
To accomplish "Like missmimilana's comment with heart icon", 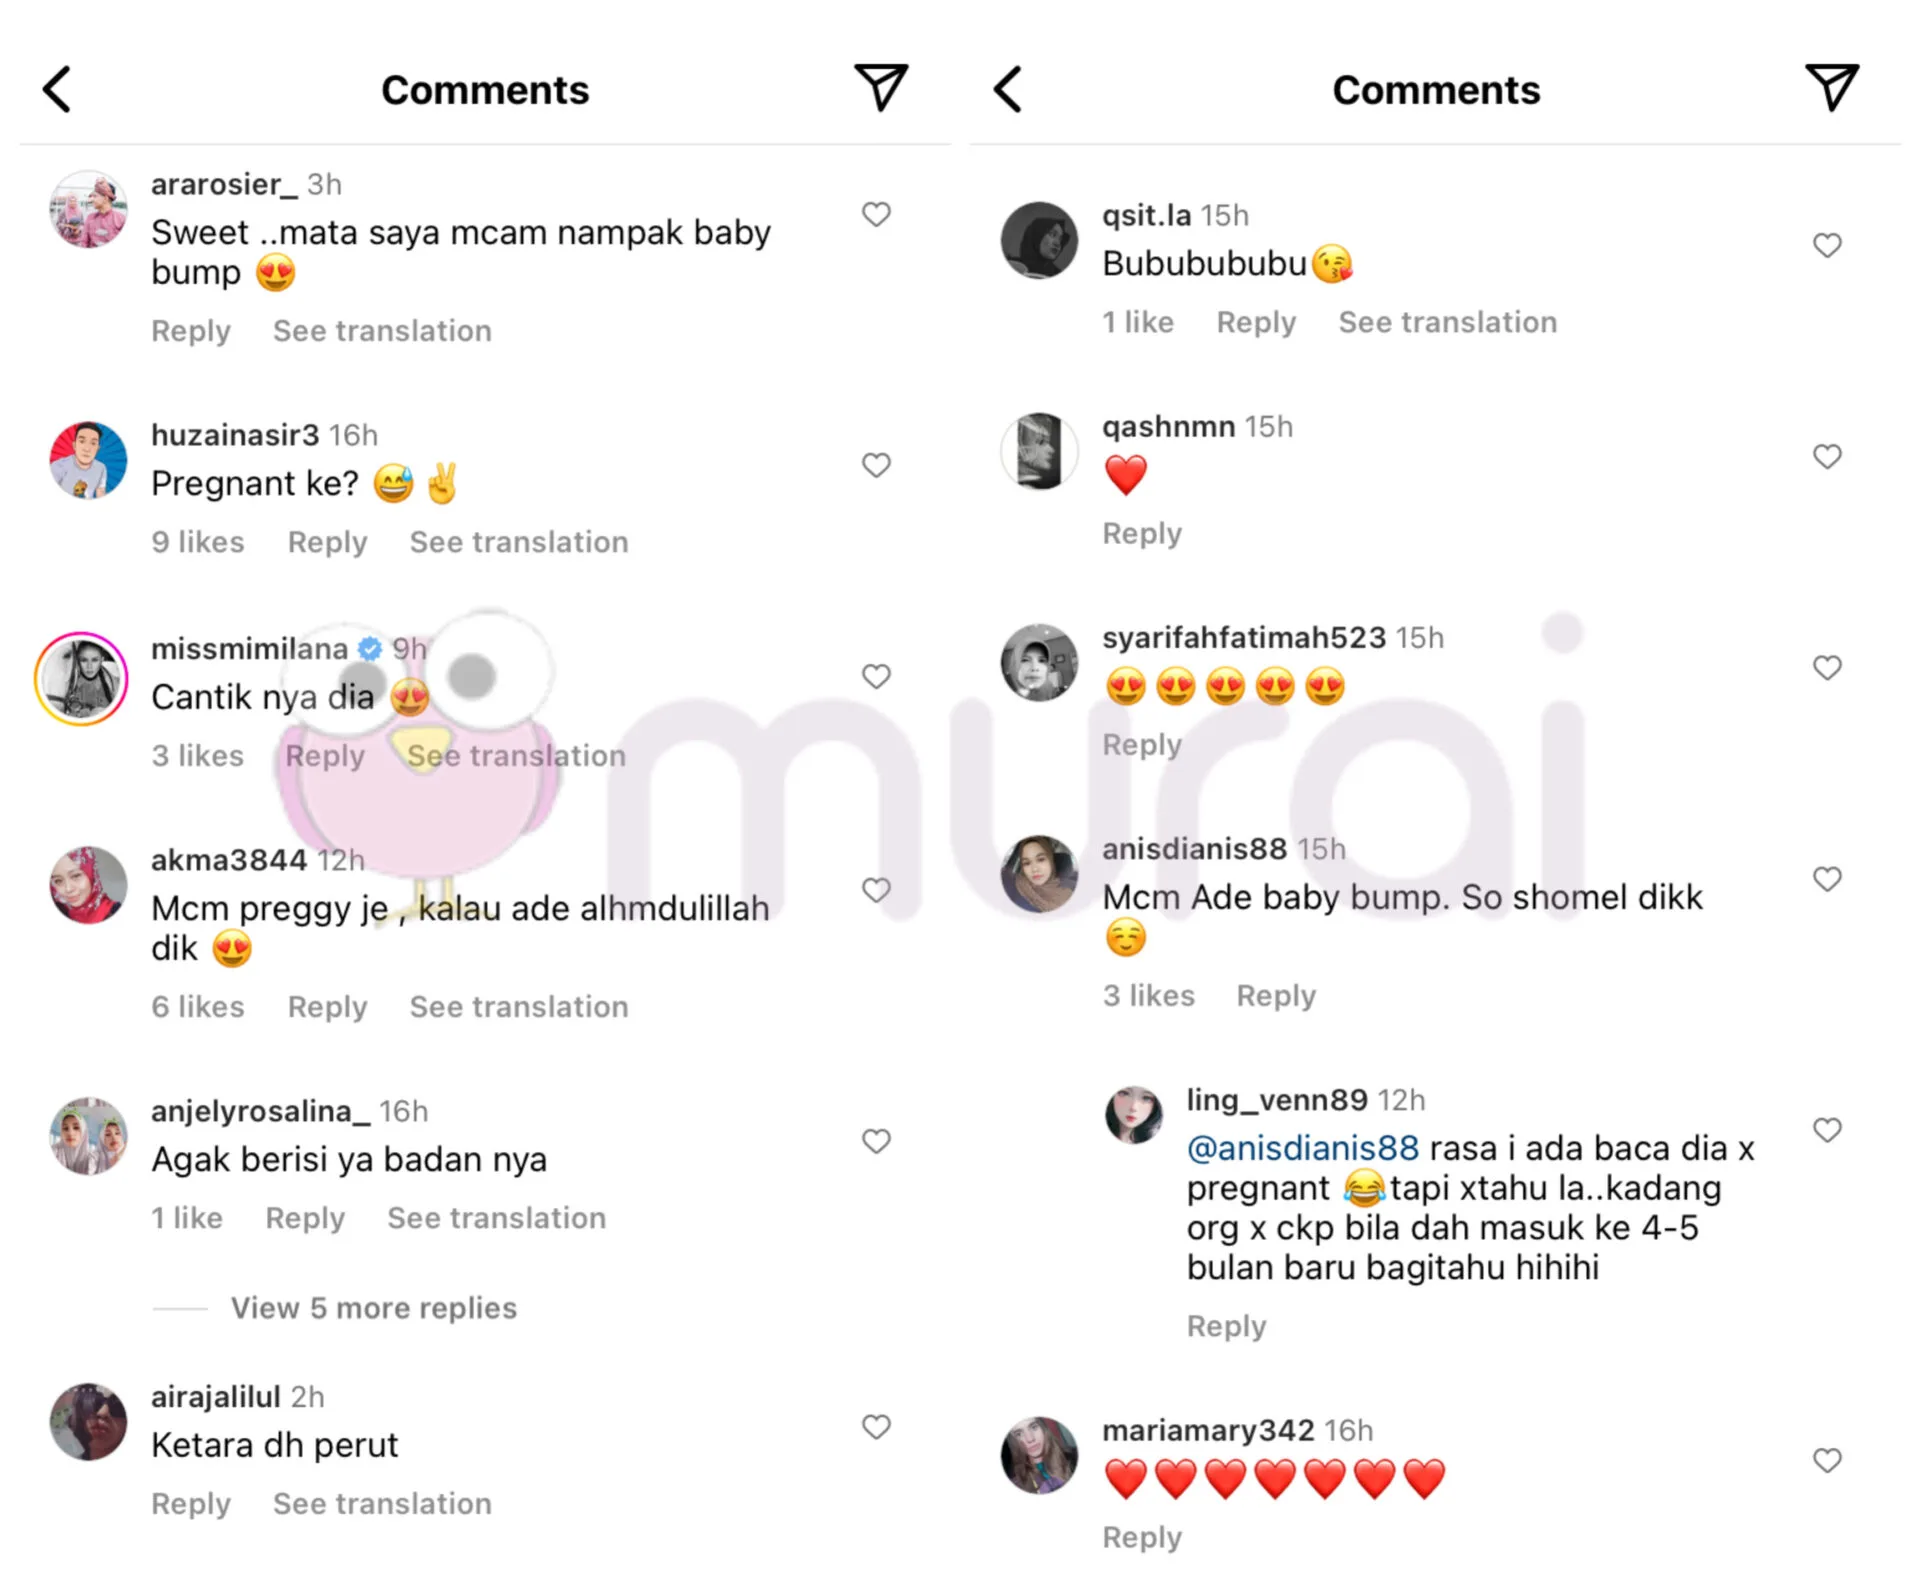I will point(876,676).
